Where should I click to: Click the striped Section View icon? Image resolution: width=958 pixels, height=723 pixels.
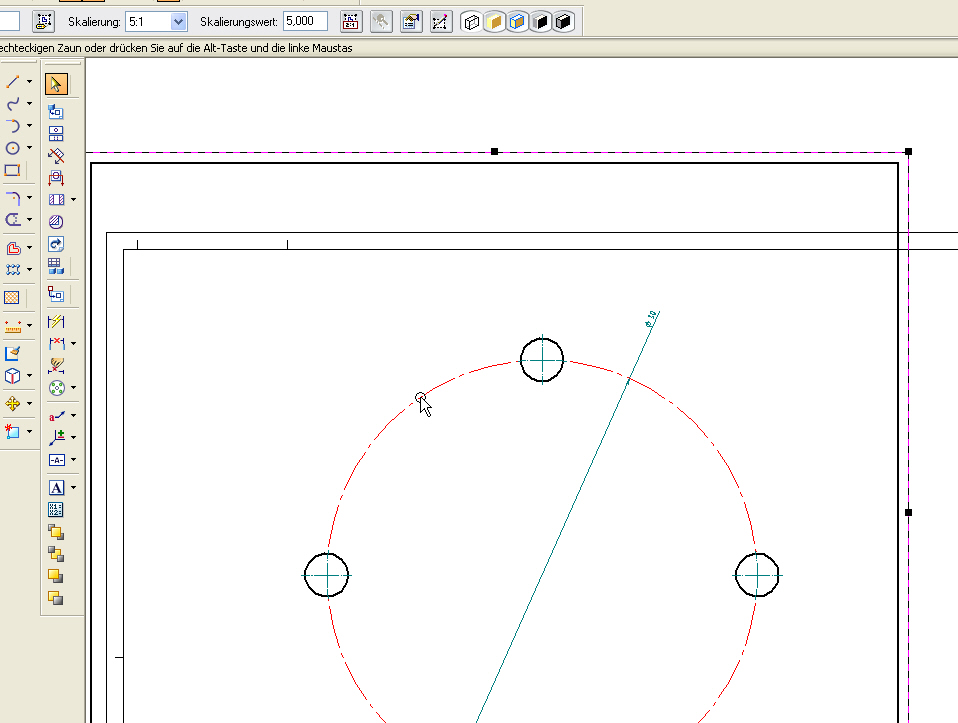(x=56, y=200)
